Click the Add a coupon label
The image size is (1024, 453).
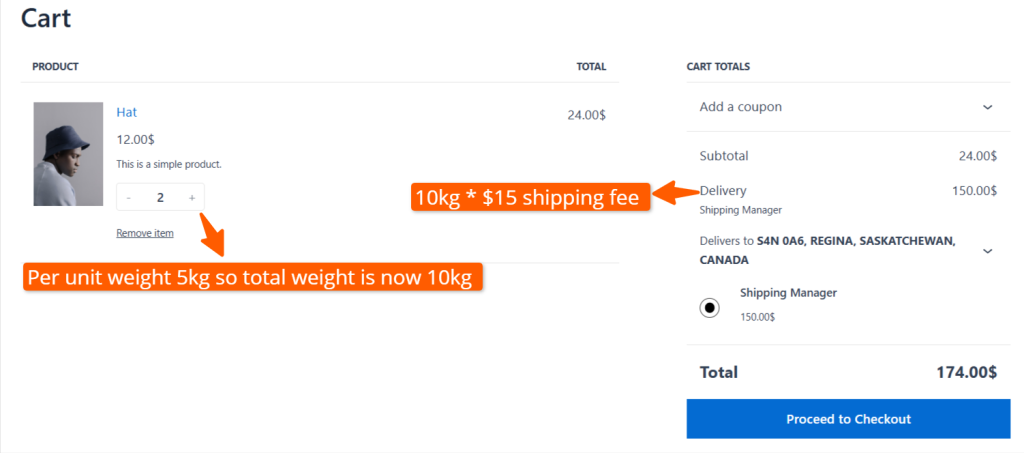(740, 107)
